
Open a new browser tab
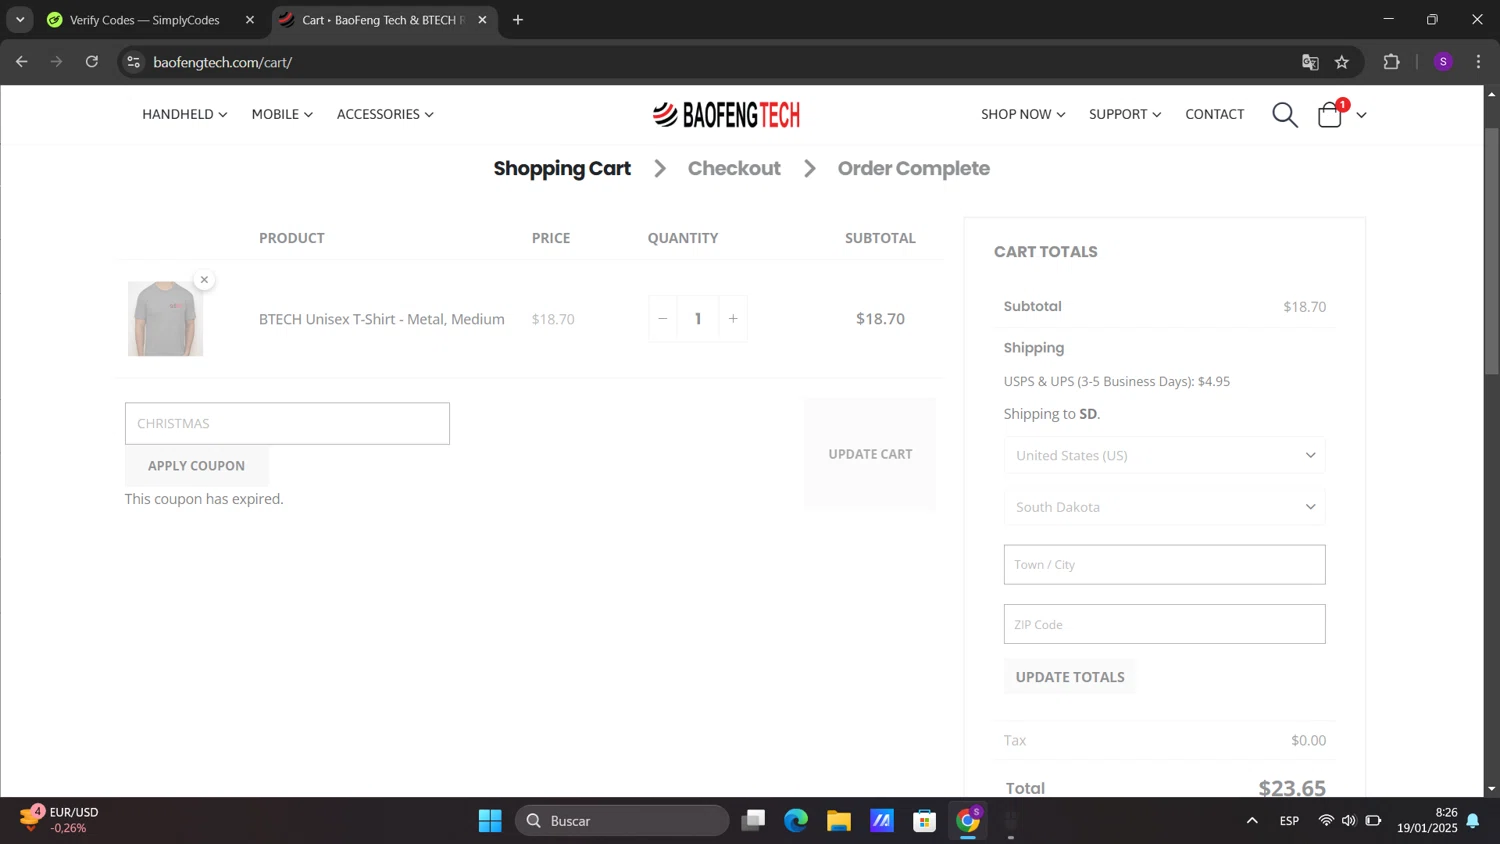pyautogui.click(x=518, y=20)
